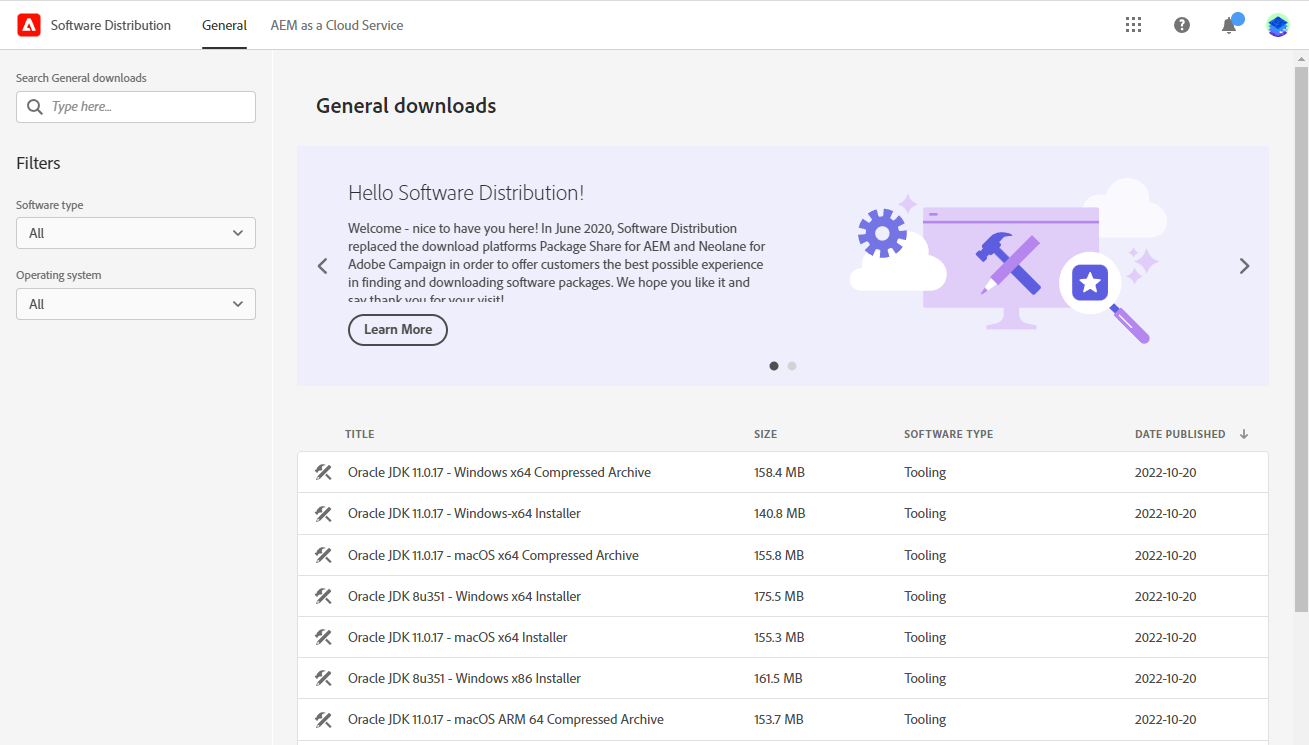Viewport: 1309px width, 745px height.
Task: Open the help question mark icon
Action: coord(1182,25)
